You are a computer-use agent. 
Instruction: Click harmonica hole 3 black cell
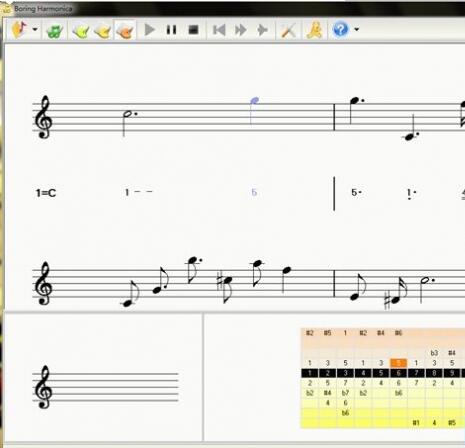345,373
